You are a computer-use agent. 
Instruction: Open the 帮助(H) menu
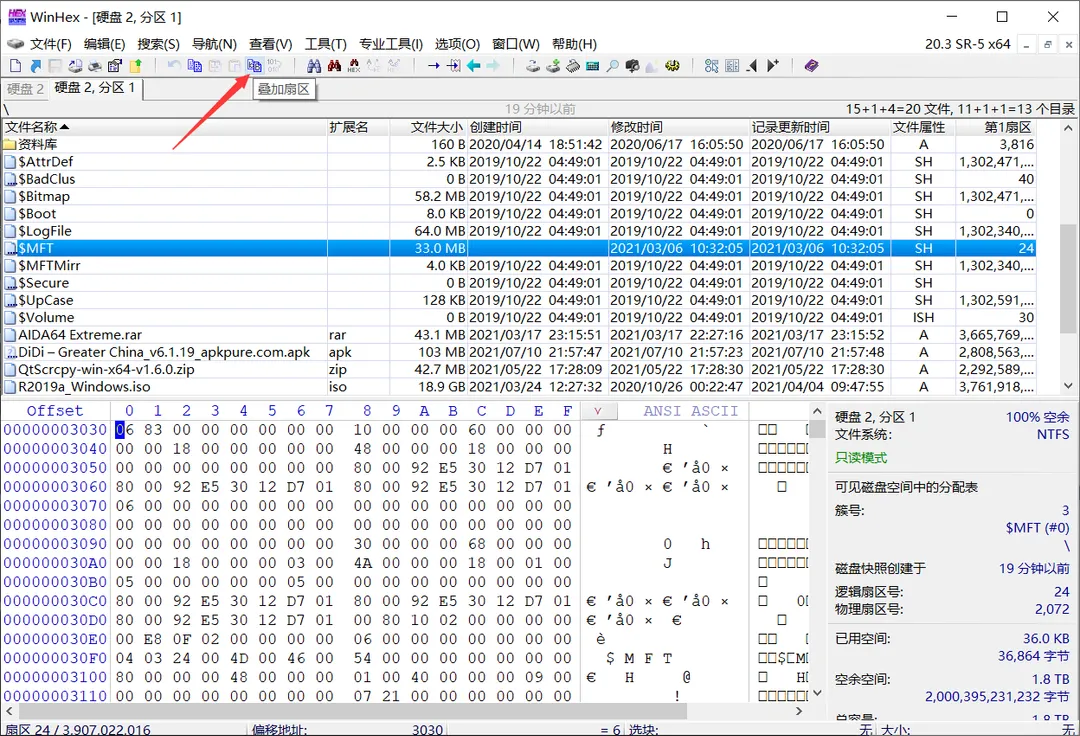tap(574, 44)
